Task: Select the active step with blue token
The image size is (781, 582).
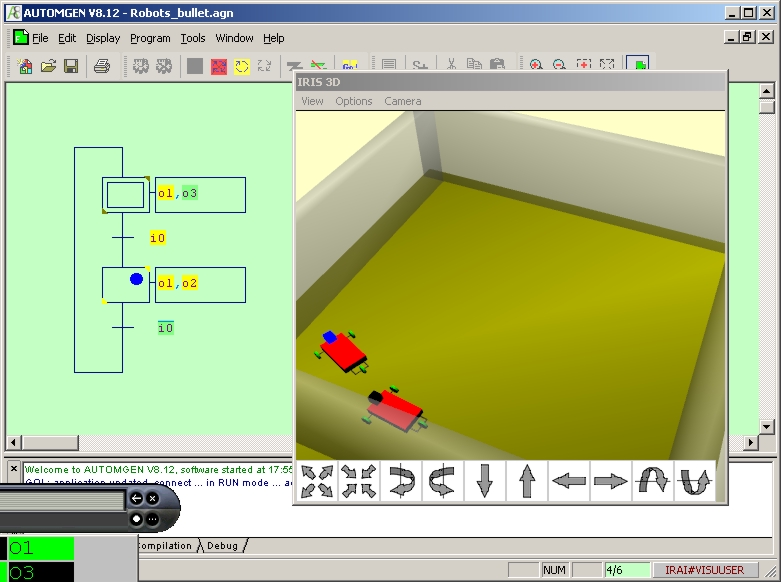Action: (x=126, y=285)
